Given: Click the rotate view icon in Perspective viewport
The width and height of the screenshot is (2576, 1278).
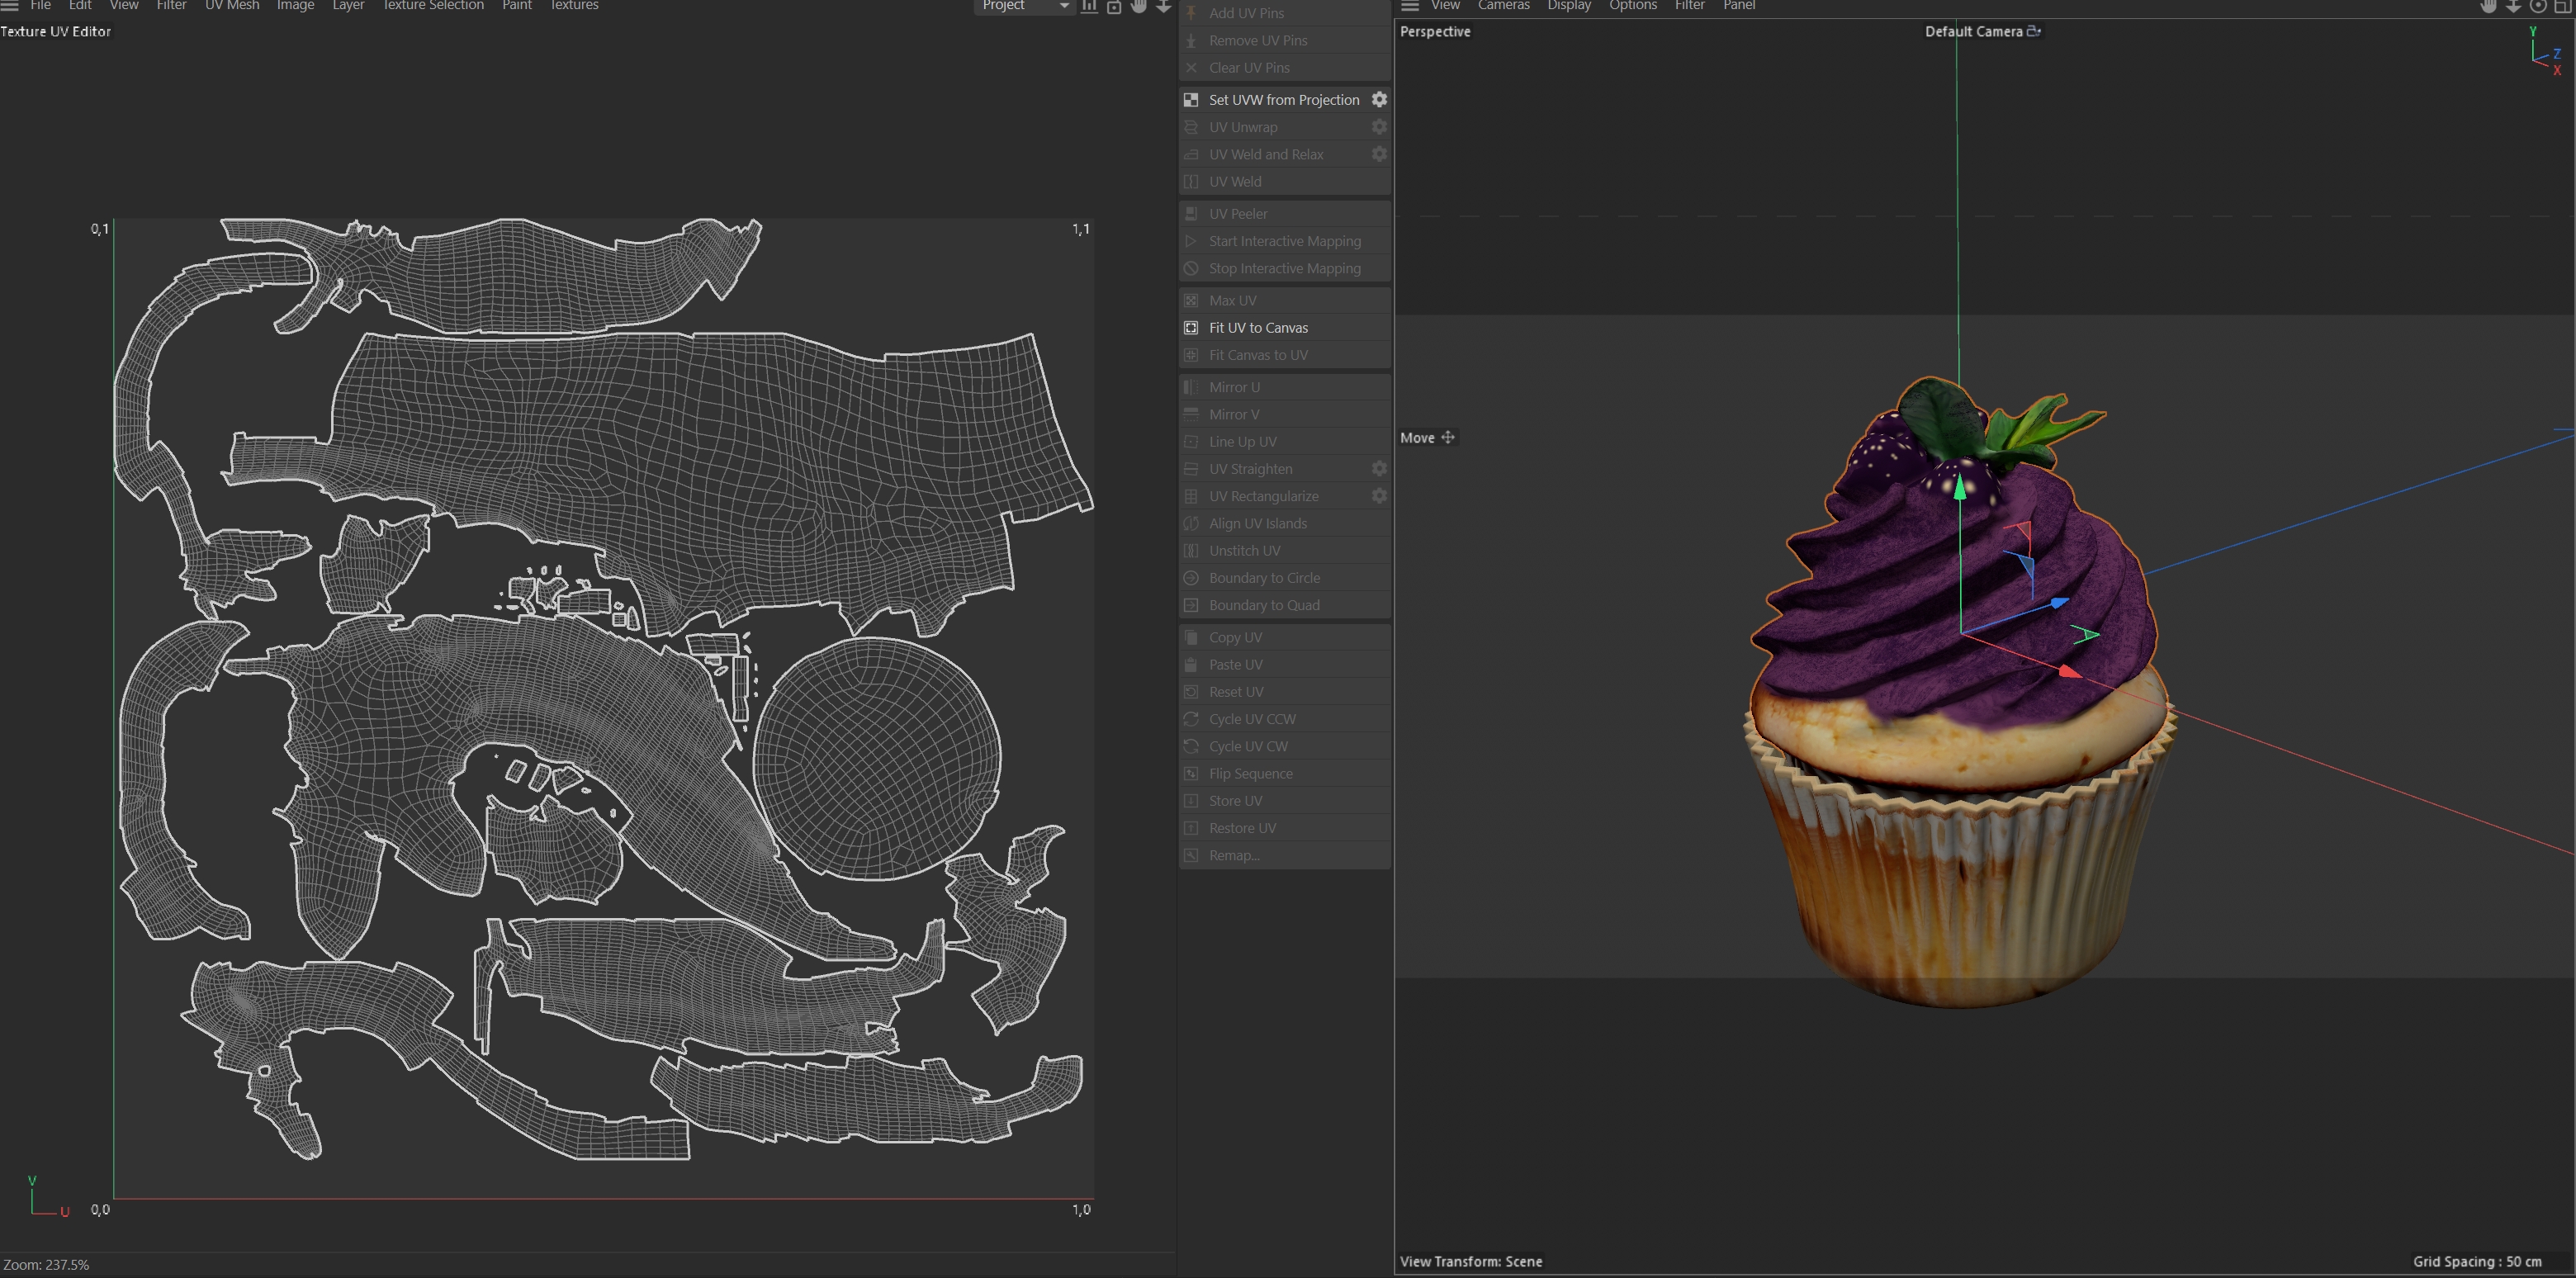Looking at the screenshot, I should (x=2538, y=6).
